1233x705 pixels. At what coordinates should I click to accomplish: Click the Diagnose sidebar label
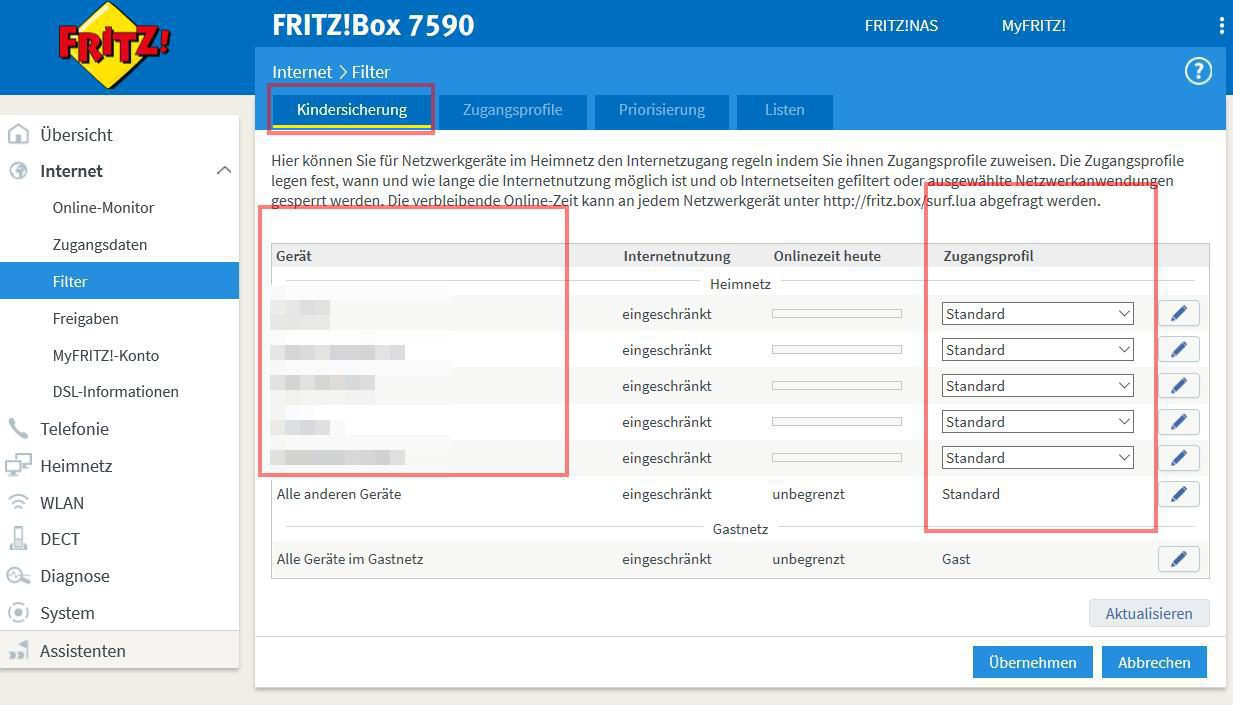click(x=75, y=576)
